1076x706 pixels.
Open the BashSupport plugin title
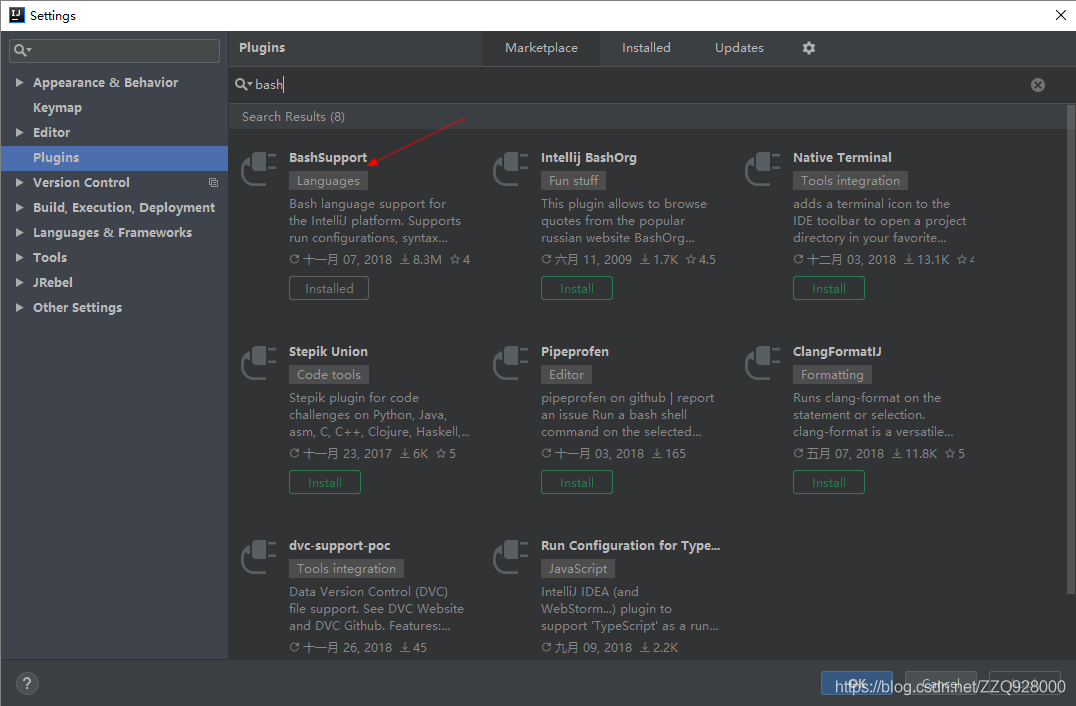[x=328, y=158]
